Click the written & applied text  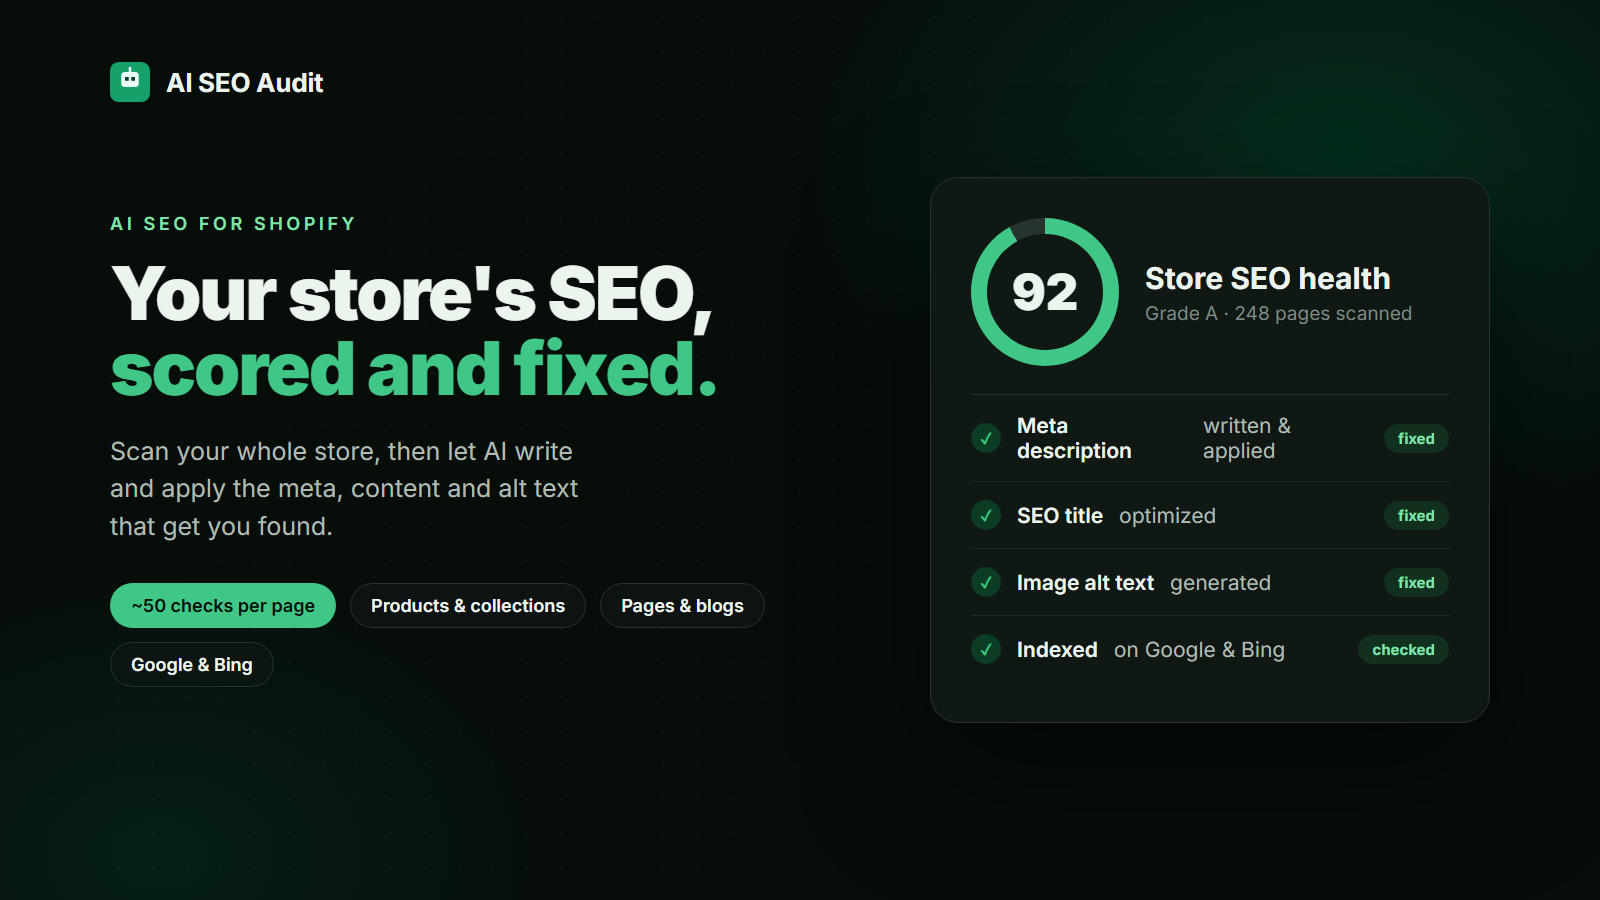pos(1247,438)
